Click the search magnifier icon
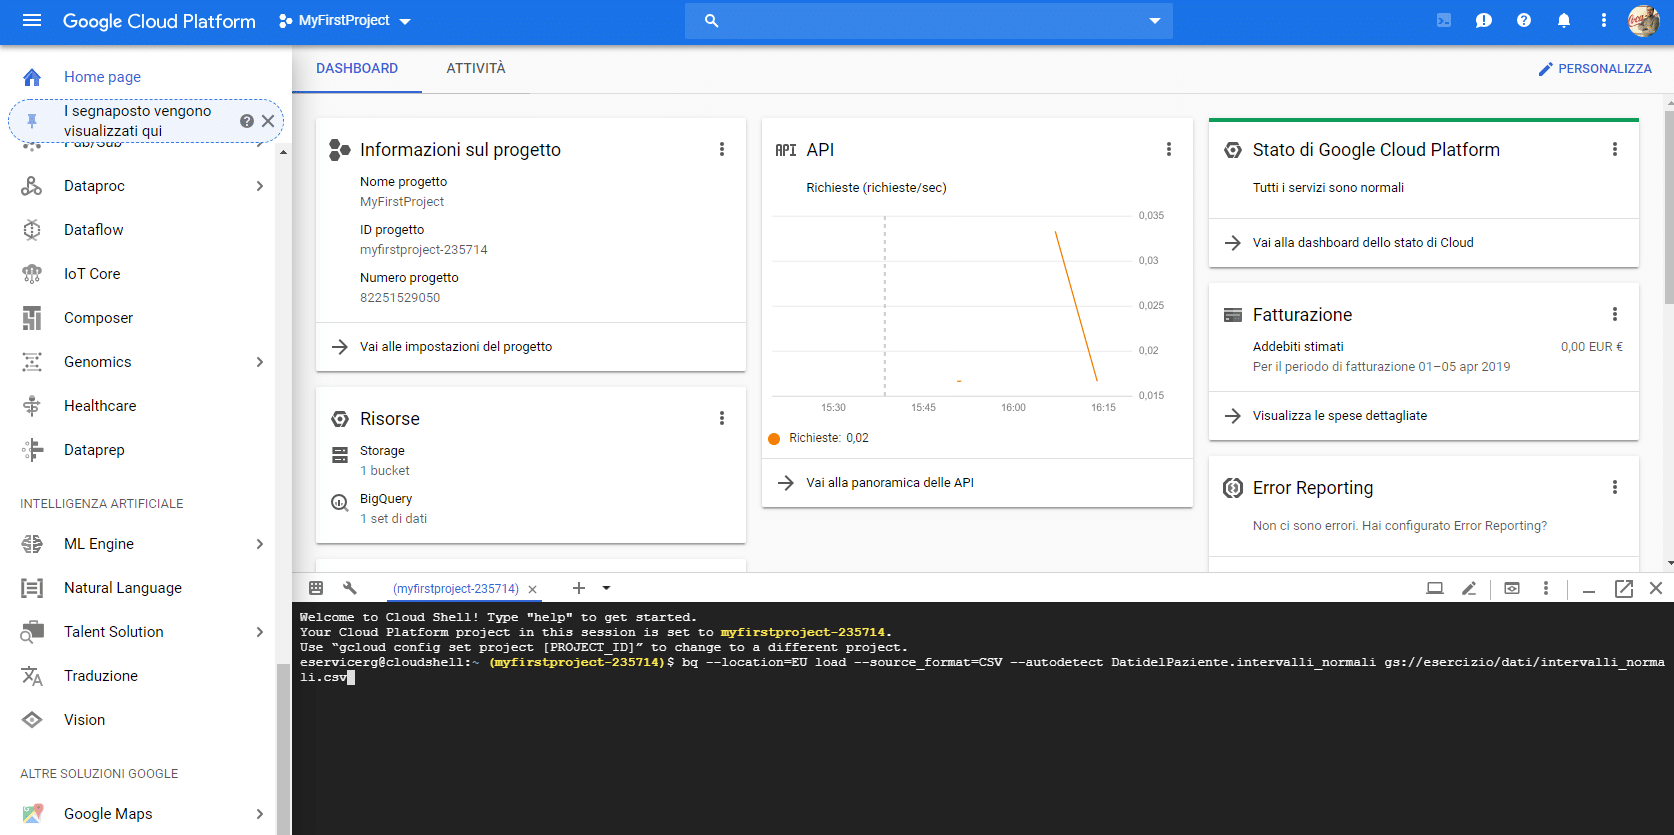This screenshot has width=1674, height=835. click(x=712, y=20)
